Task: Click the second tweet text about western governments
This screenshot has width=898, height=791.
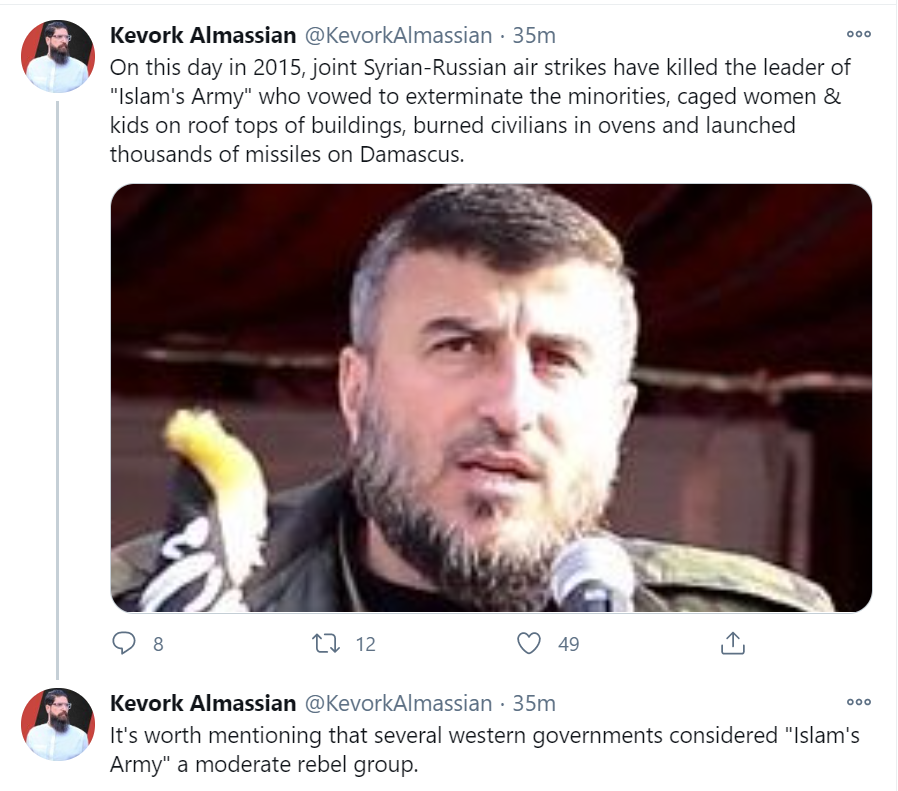Action: tap(485, 750)
